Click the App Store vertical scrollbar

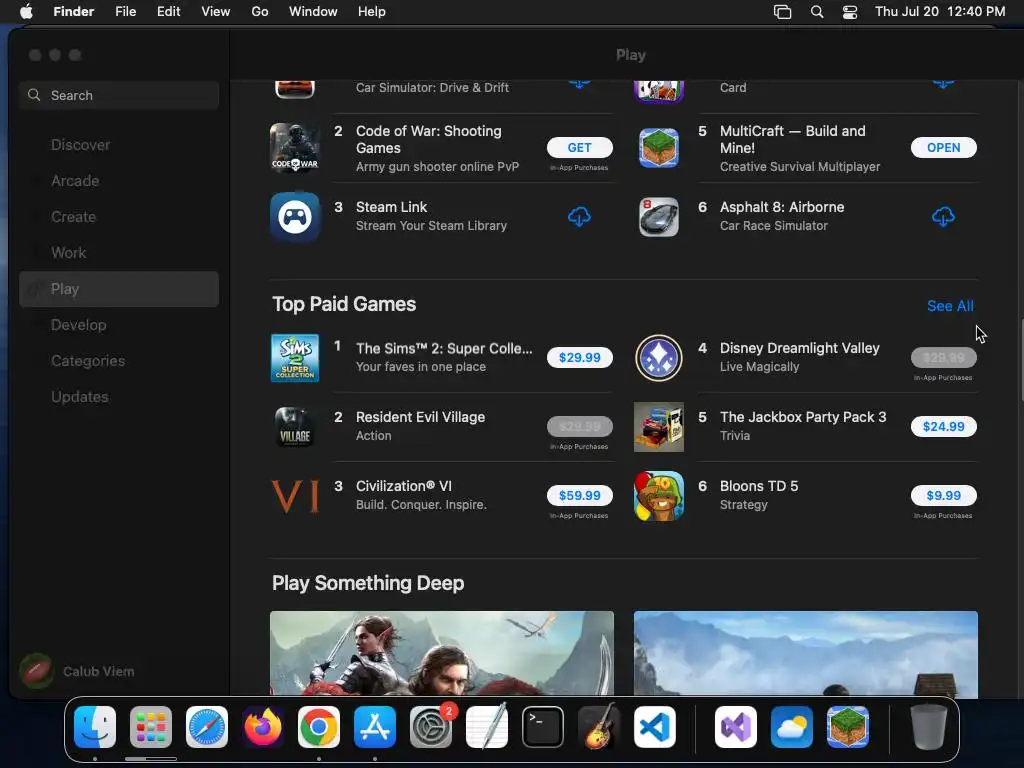(x=1021, y=359)
